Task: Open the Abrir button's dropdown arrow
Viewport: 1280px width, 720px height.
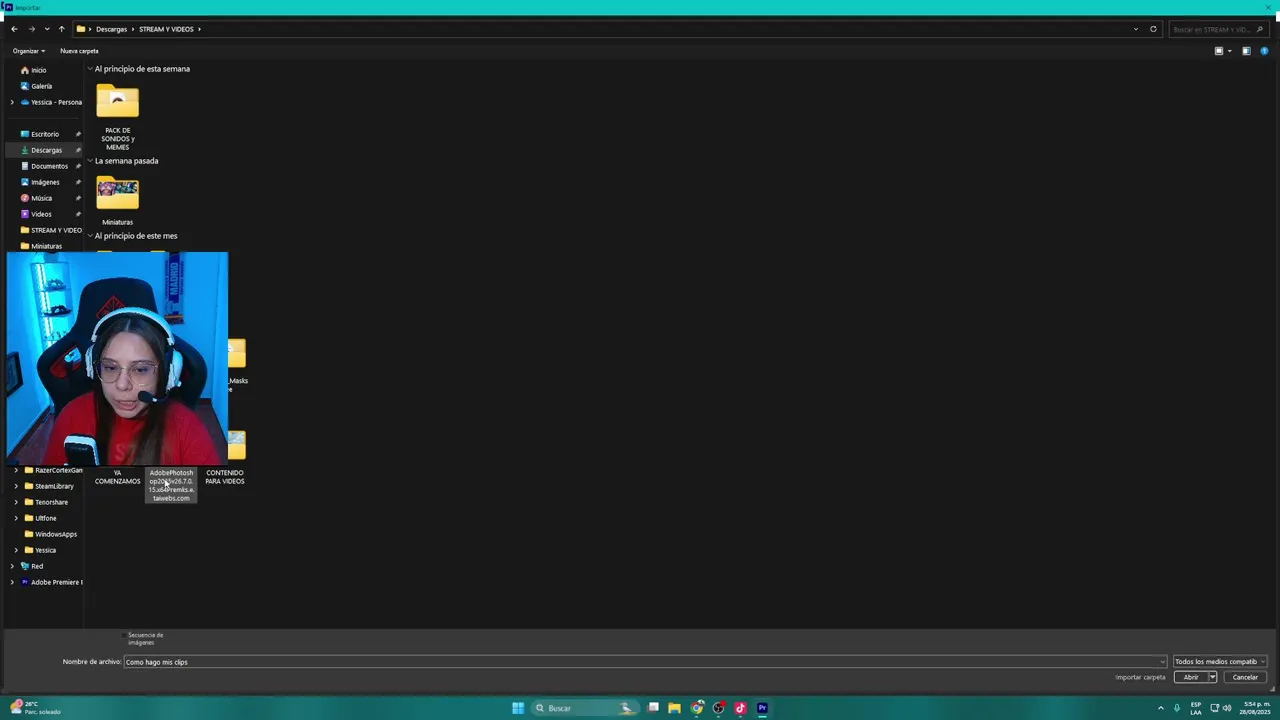Action: (1213, 678)
